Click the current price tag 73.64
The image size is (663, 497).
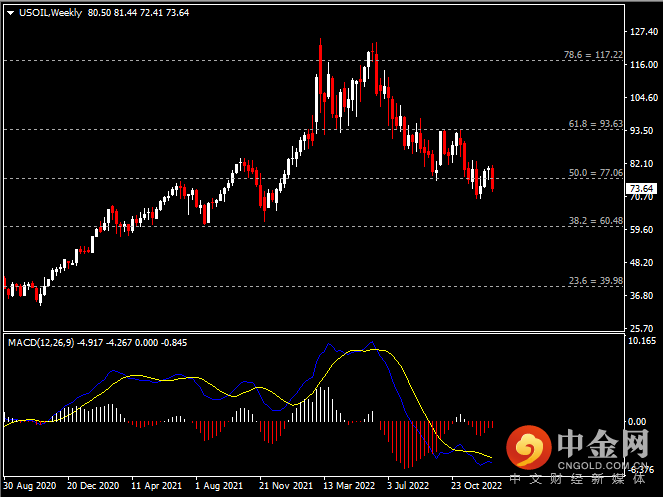(x=640, y=188)
